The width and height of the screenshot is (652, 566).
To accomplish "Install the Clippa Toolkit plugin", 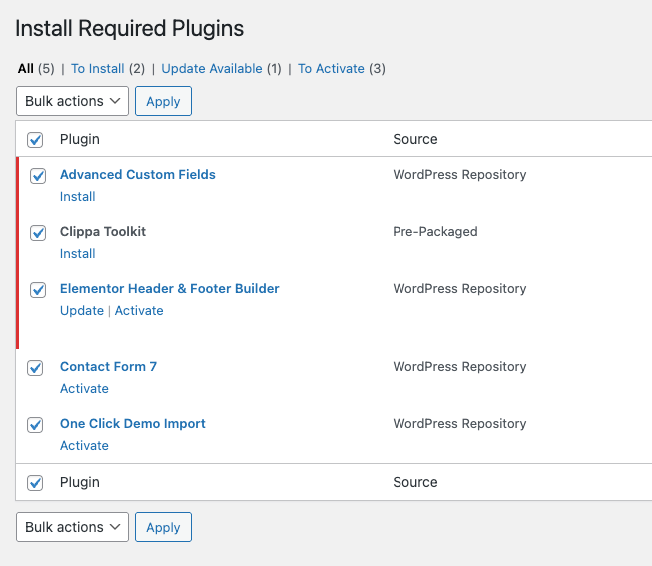I will pyautogui.click(x=78, y=253).
